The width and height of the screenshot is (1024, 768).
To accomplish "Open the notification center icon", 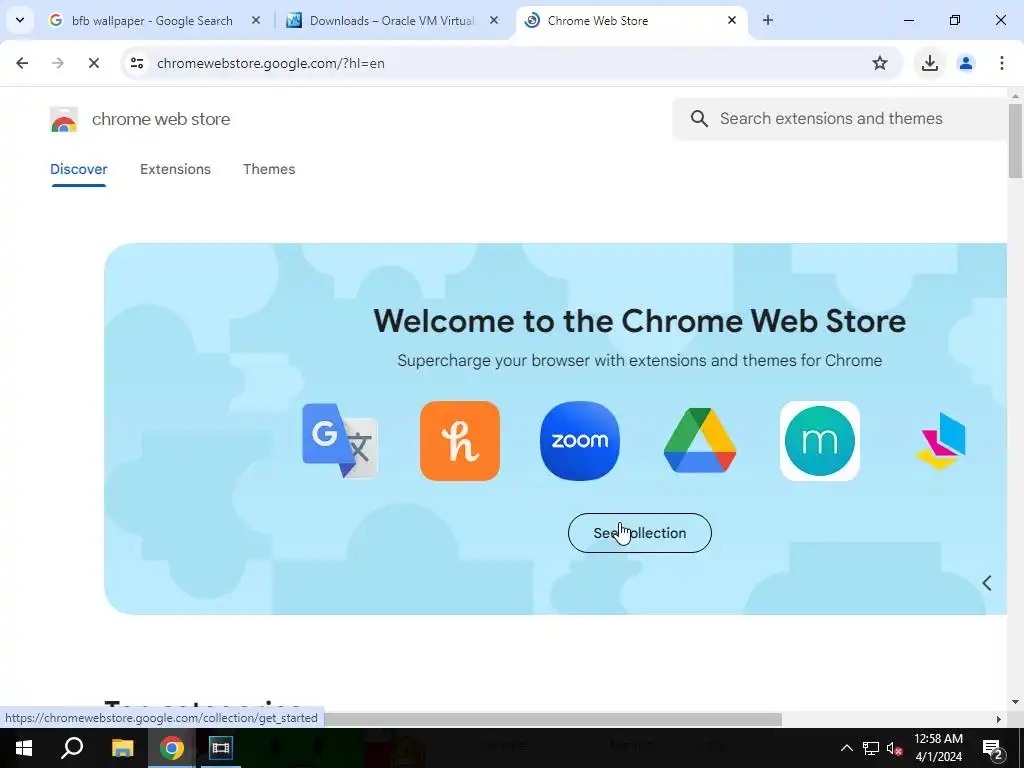I will coord(993,749).
